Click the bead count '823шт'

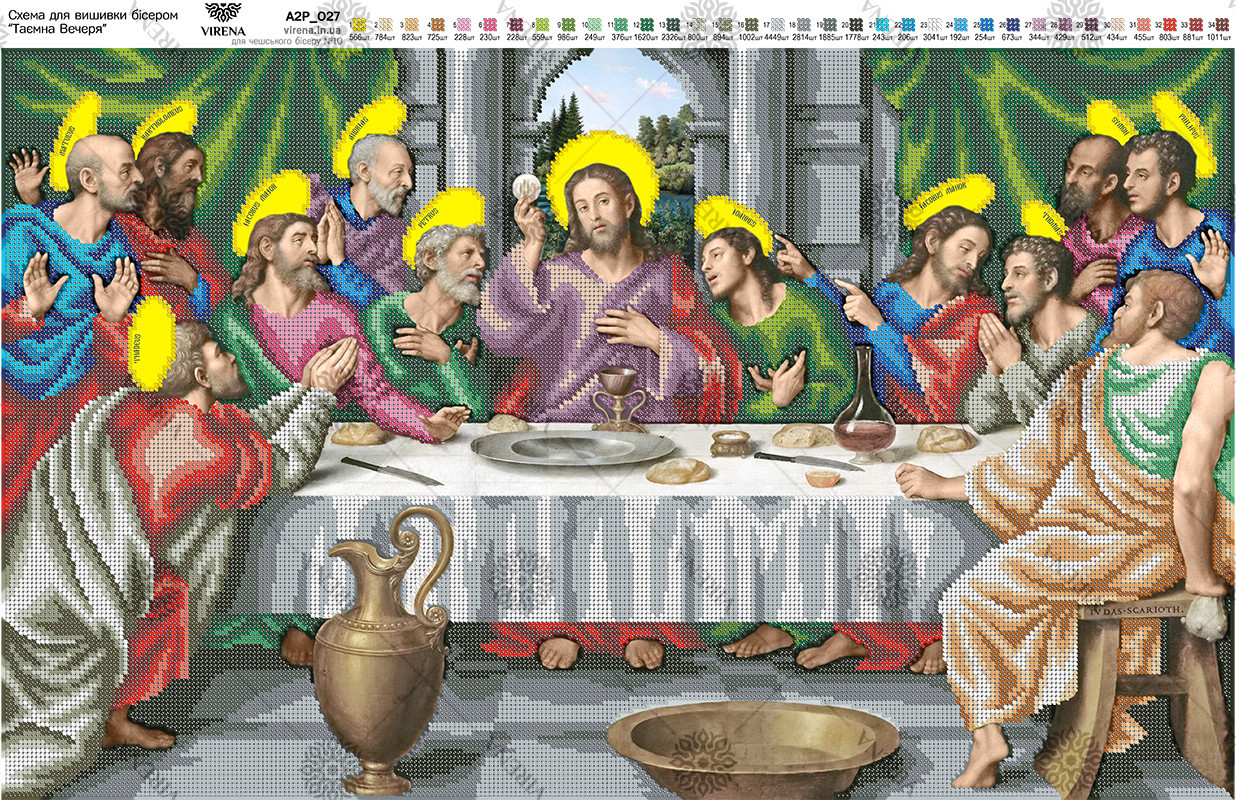click(x=410, y=37)
